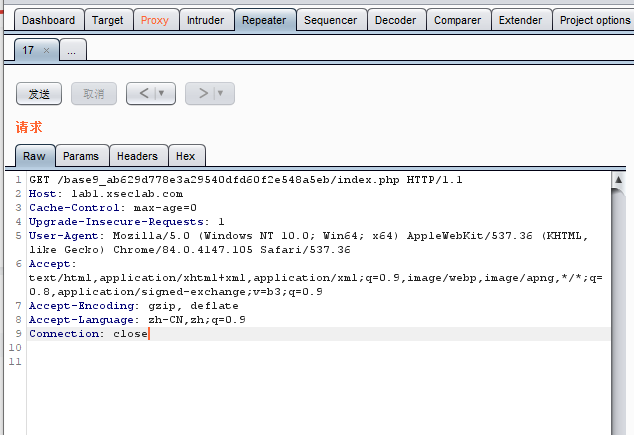The height and width of the screenshot is (435, 634).
Task: Open the Project options tab
Action: [x=594, y=20]
